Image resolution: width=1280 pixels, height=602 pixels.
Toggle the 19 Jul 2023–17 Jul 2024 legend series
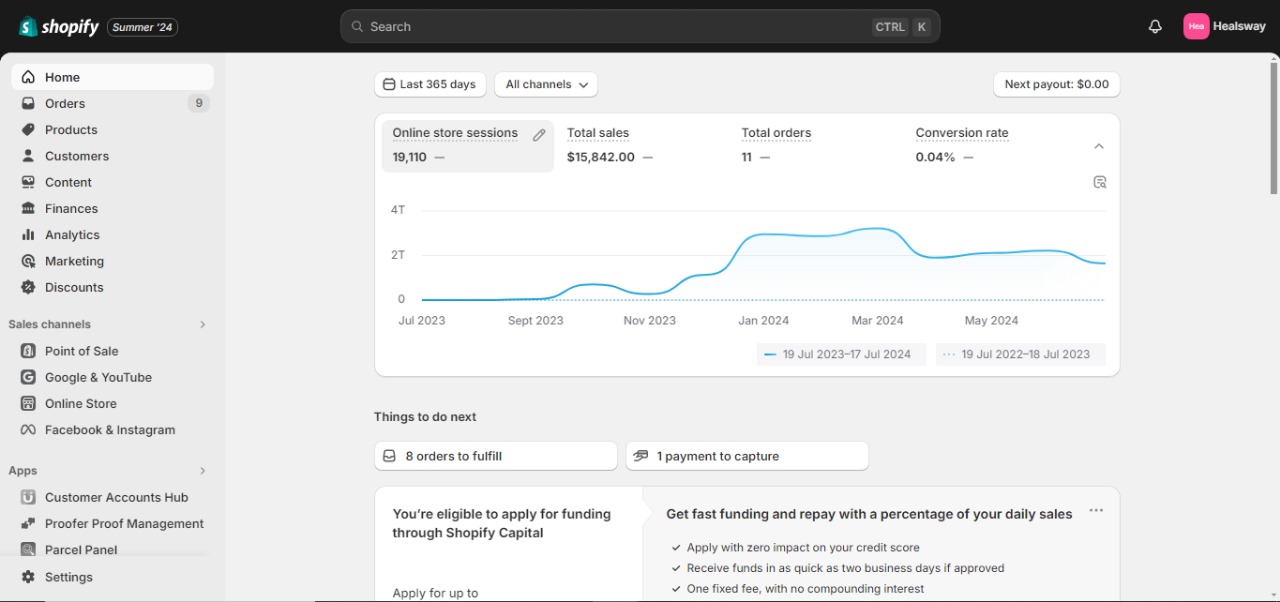(x=837, y=354)
